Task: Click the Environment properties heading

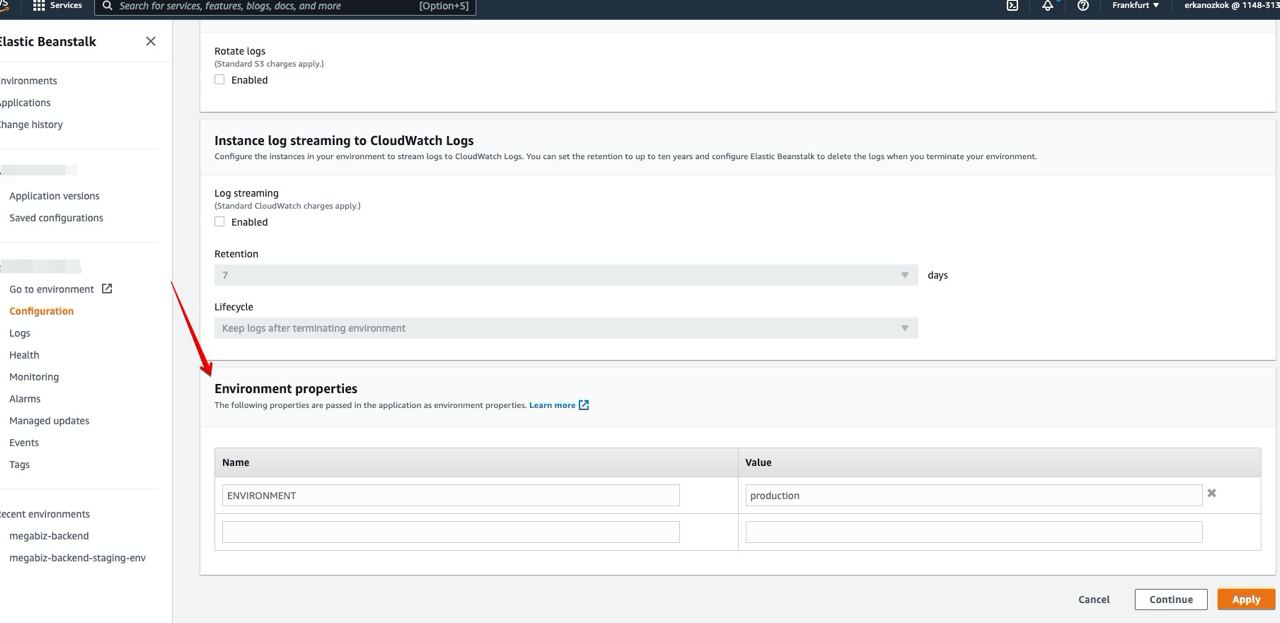Action: (x=286, y=389)
